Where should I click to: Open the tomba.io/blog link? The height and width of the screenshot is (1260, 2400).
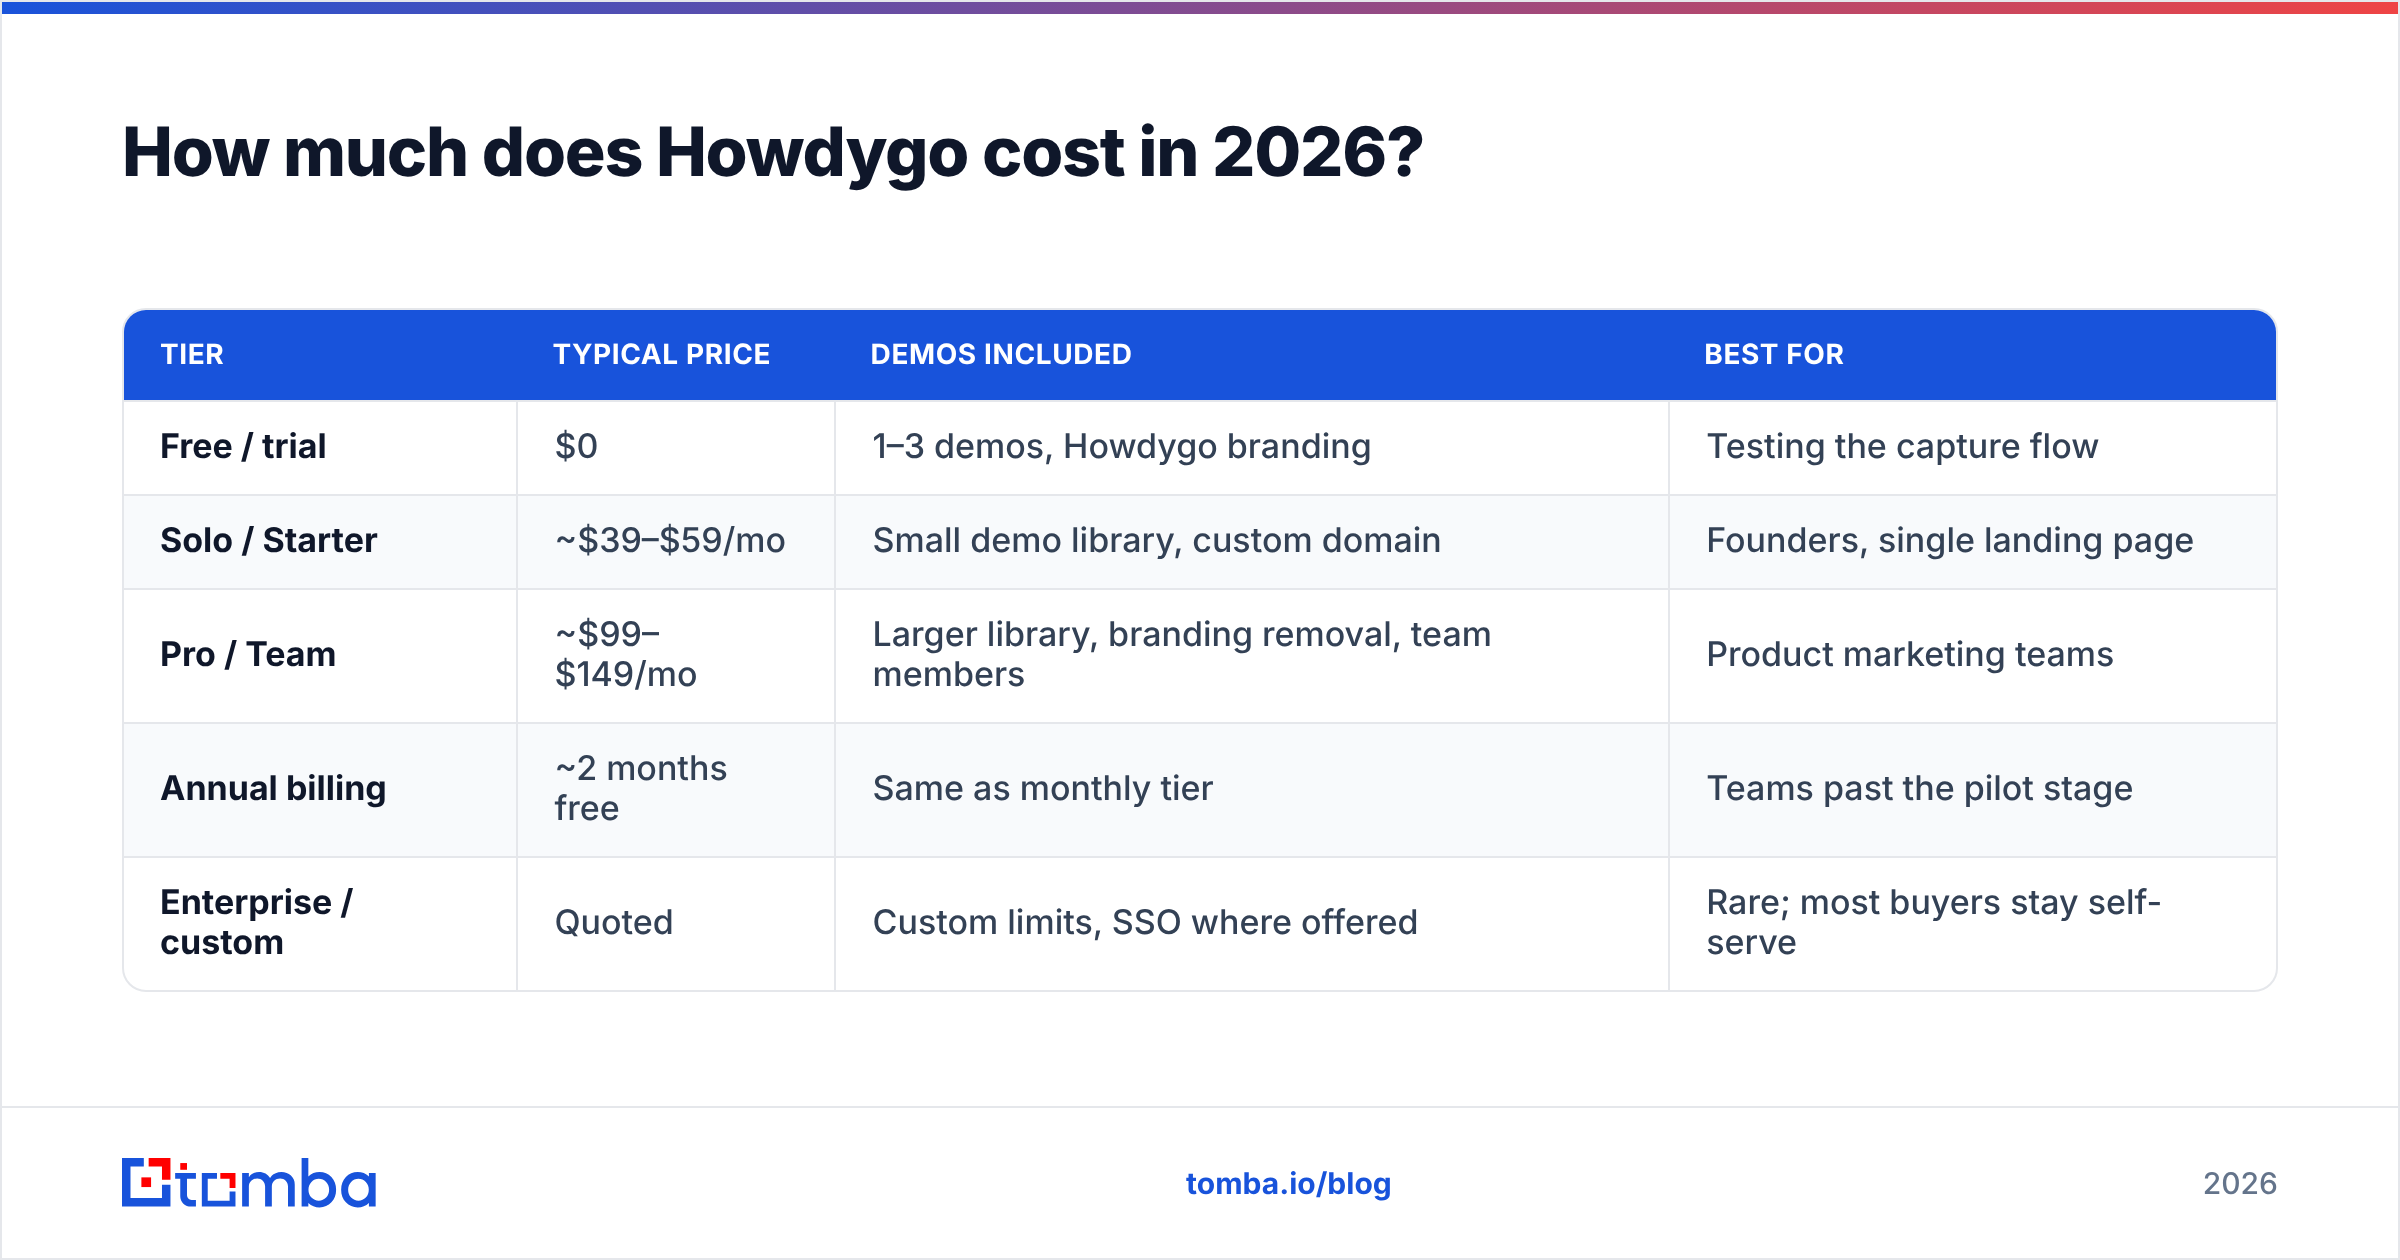(x=1288, y=1184)
